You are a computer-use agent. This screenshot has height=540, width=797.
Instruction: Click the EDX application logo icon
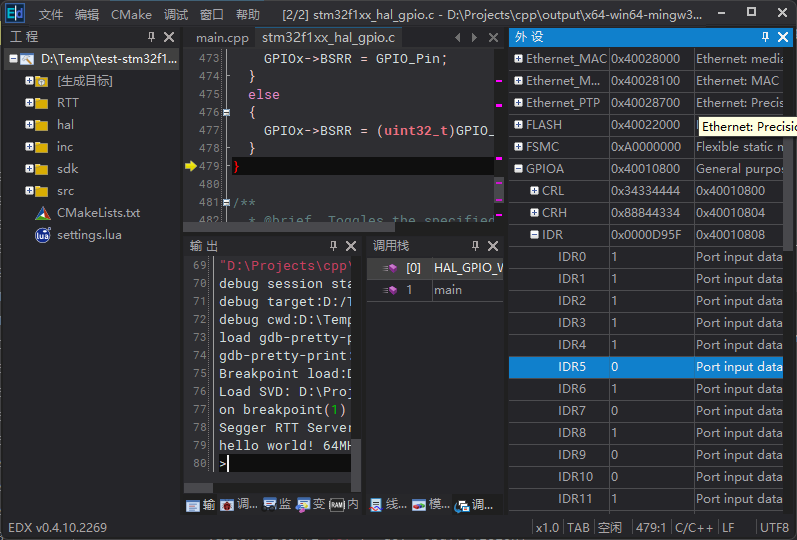[x=15, y=14]
